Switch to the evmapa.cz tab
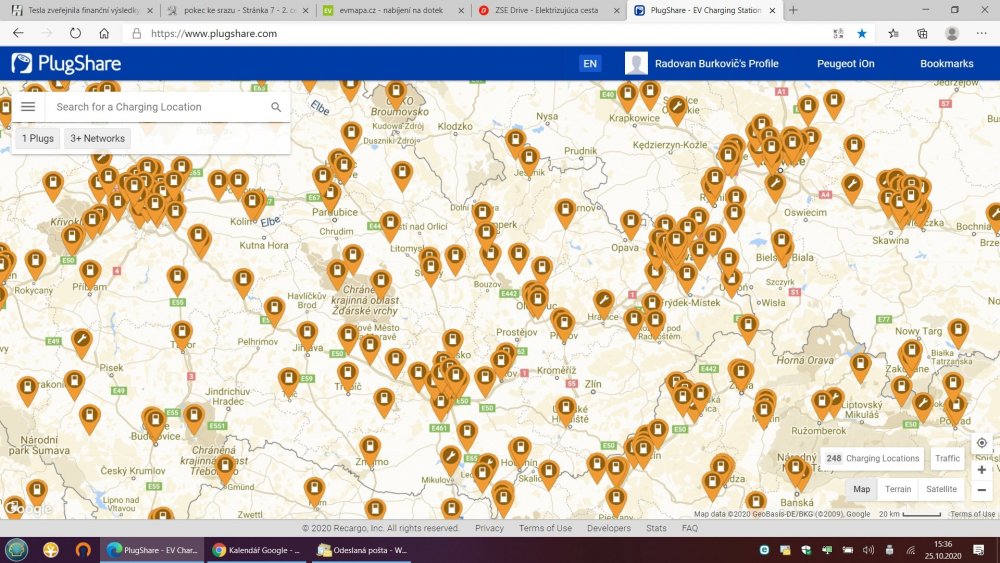 pos(392,10)
